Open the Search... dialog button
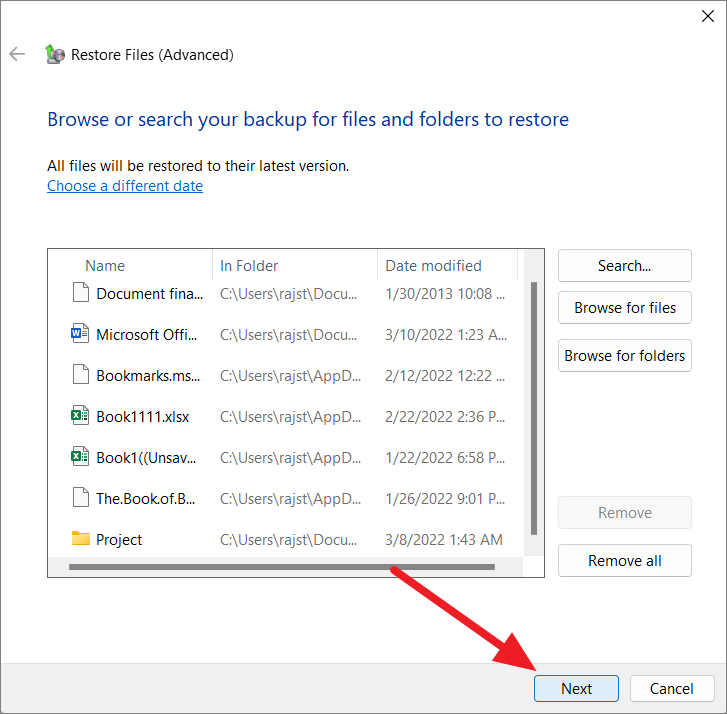The width and height of the screenshot is (727, 714). pyautogui.click(x=625, y=266)
